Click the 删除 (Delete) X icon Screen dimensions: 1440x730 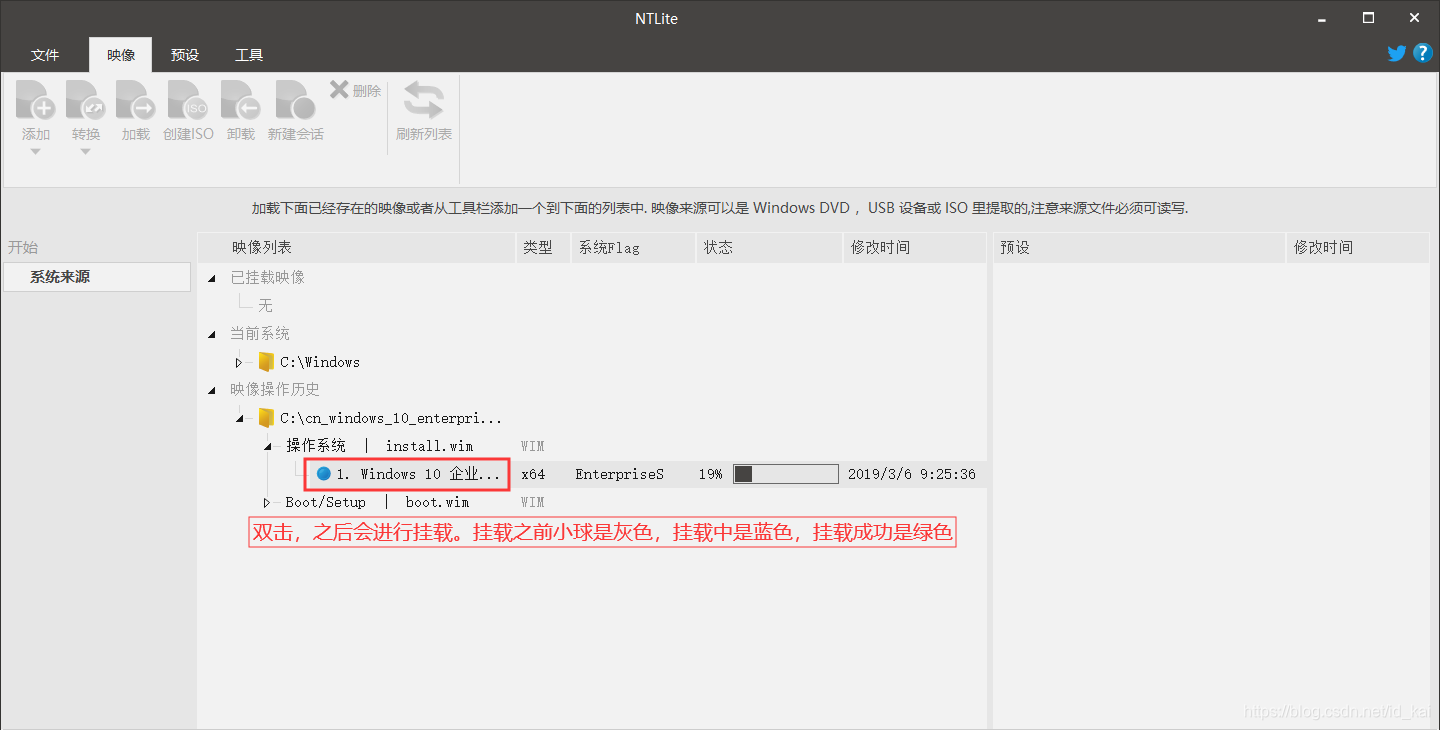coord(339,90)
